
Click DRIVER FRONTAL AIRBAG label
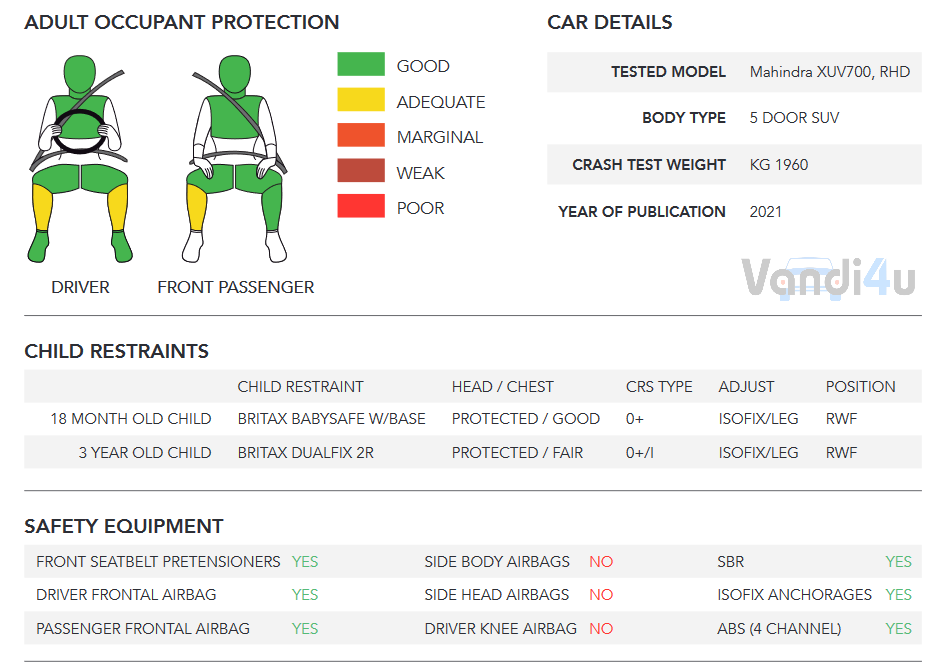(126, 595)
